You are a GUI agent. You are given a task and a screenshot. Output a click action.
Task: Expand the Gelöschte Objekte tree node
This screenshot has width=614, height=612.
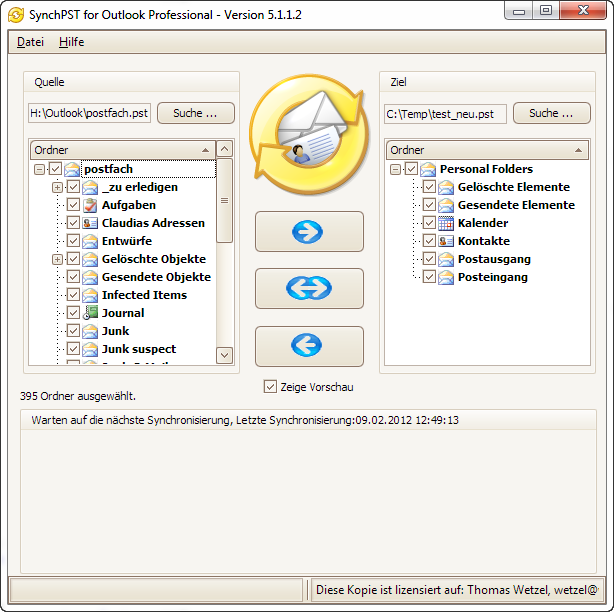tap(57, 259)
